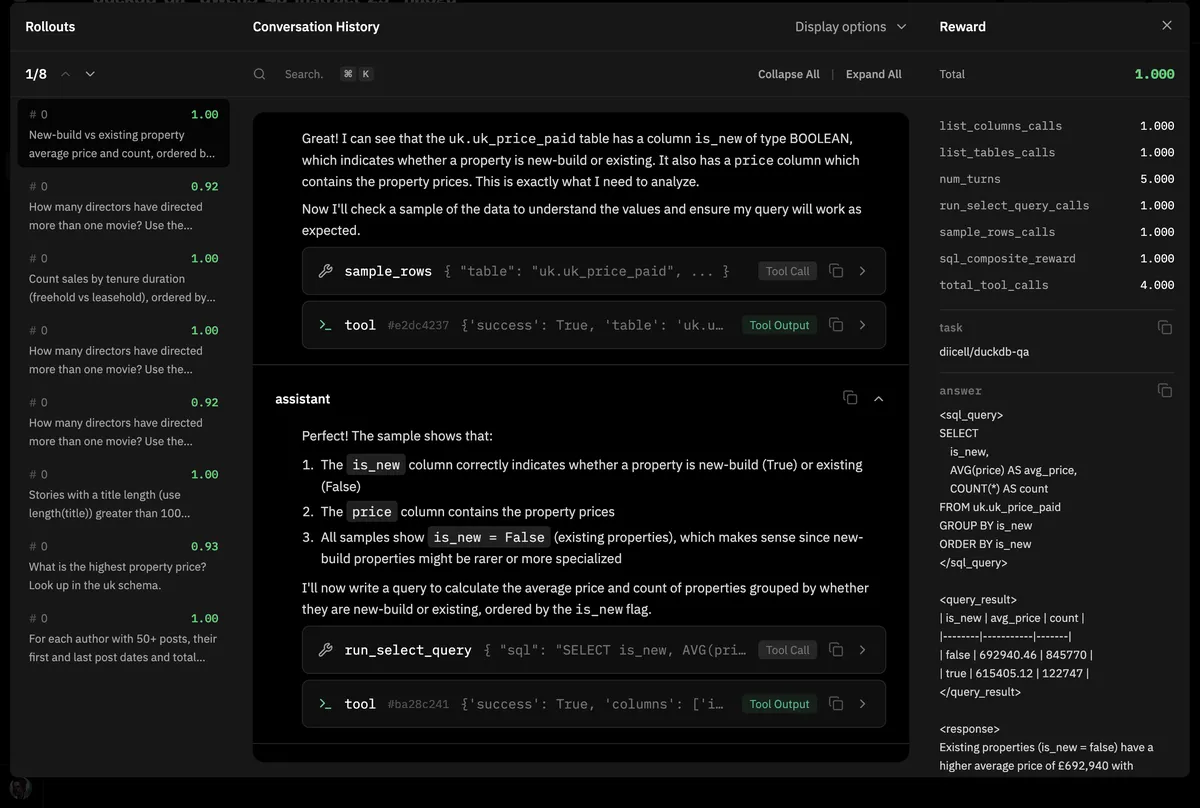
Task: Click the Tool Output badge on #e2dc4237
Action: point(780,325)
